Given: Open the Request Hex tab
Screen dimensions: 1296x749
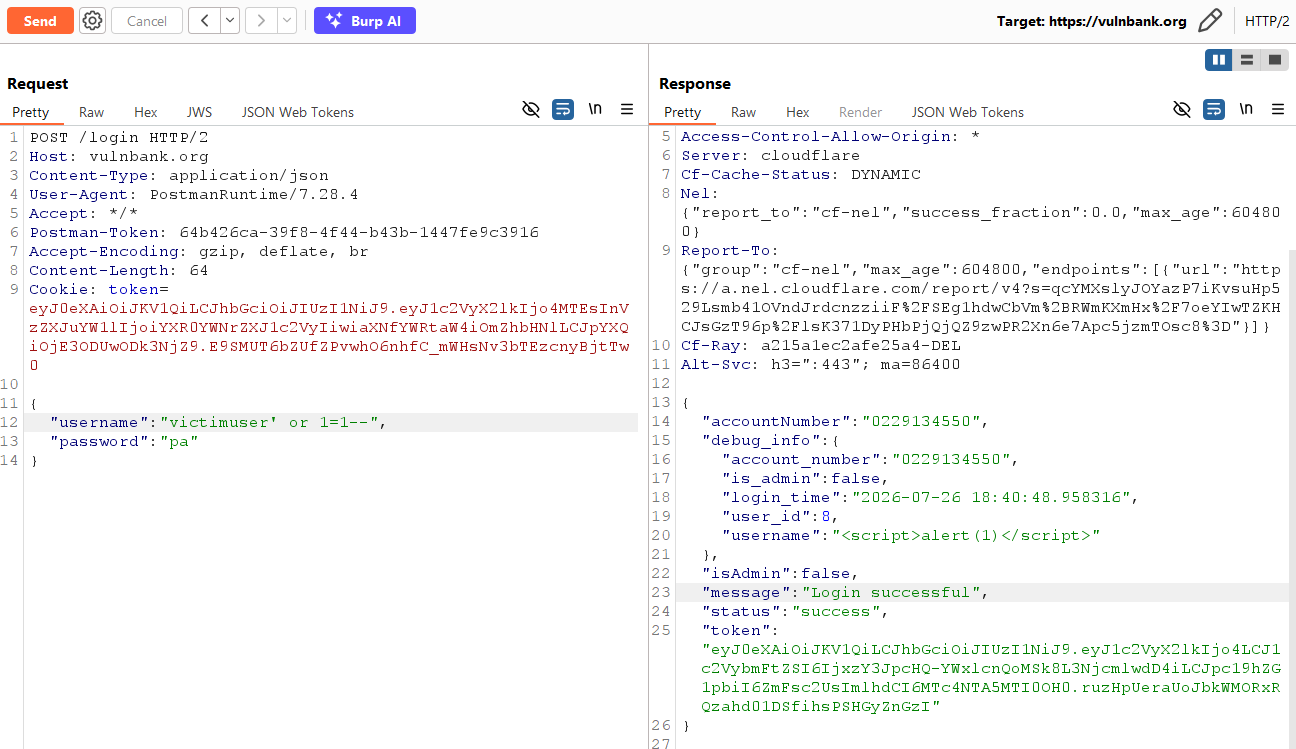Looking at the screenshot, I should click(146, 112).
